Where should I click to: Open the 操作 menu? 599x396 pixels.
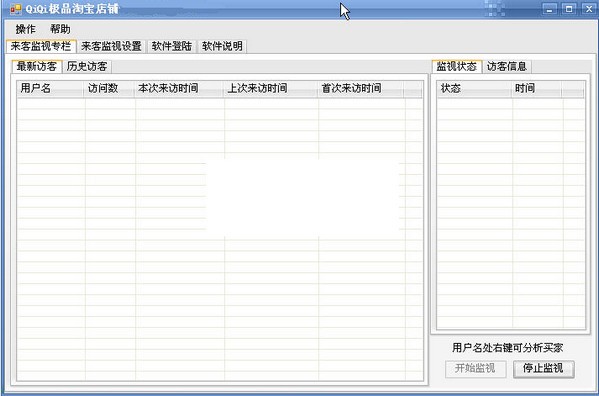point(26,29)
